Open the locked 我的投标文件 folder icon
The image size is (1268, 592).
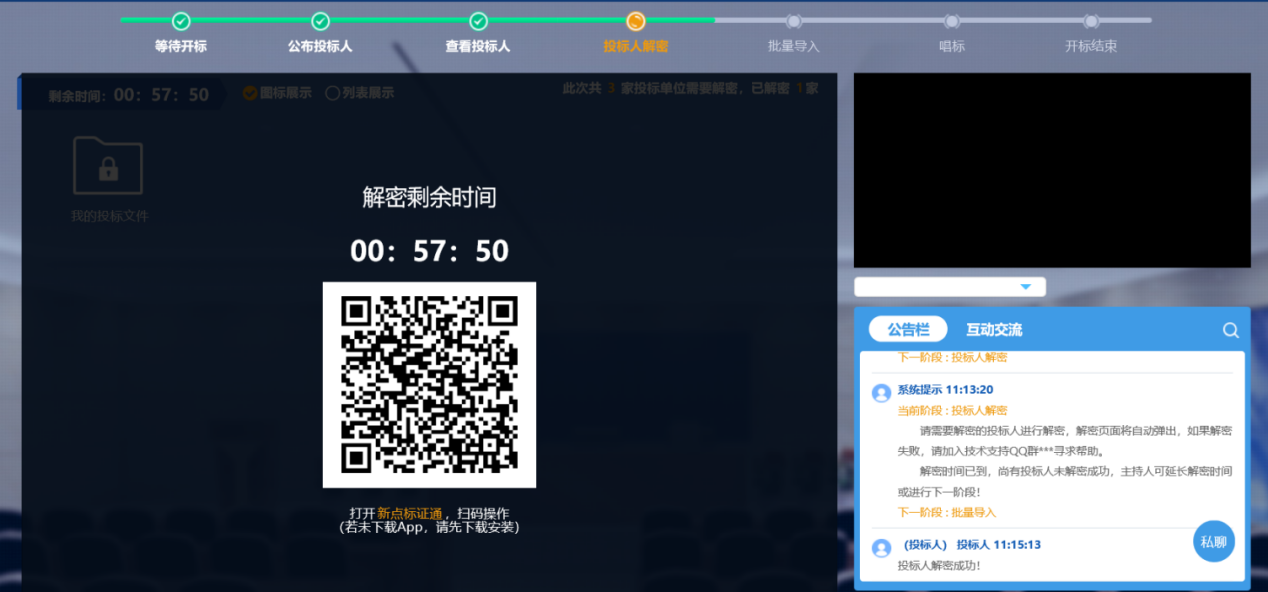(108, 166)
